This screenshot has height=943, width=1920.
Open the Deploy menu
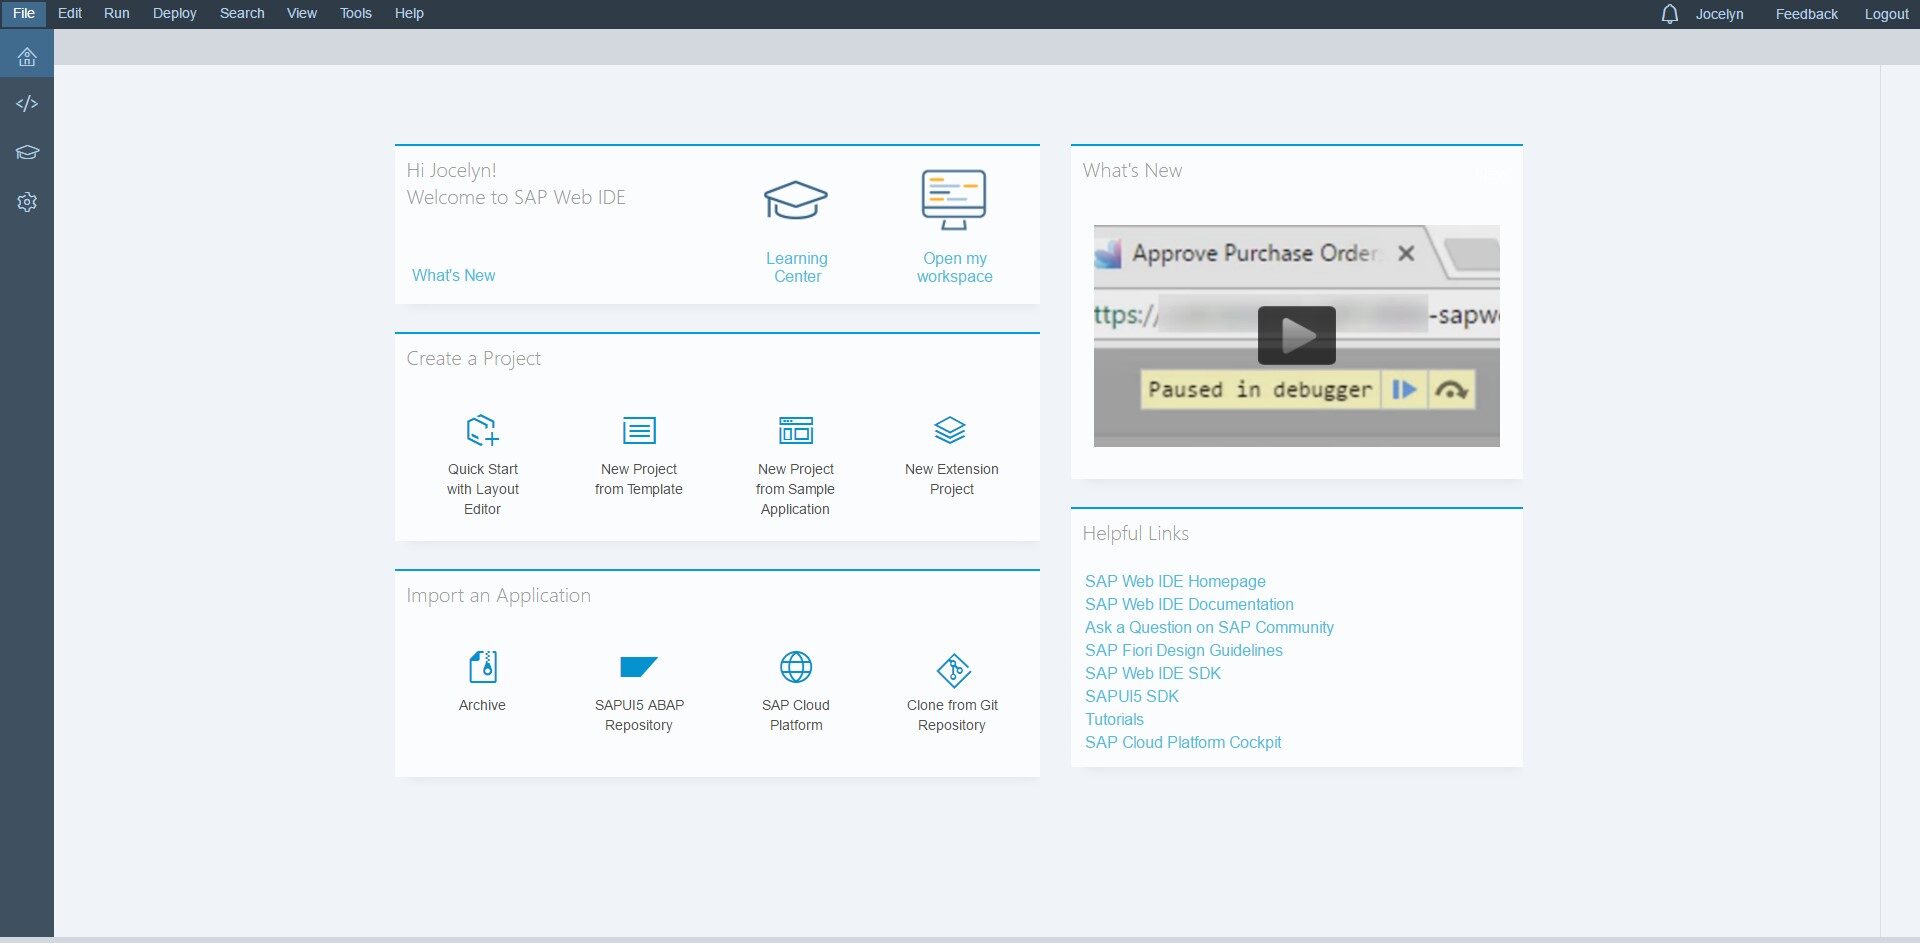pyautogui.click(x=174, y=13)
